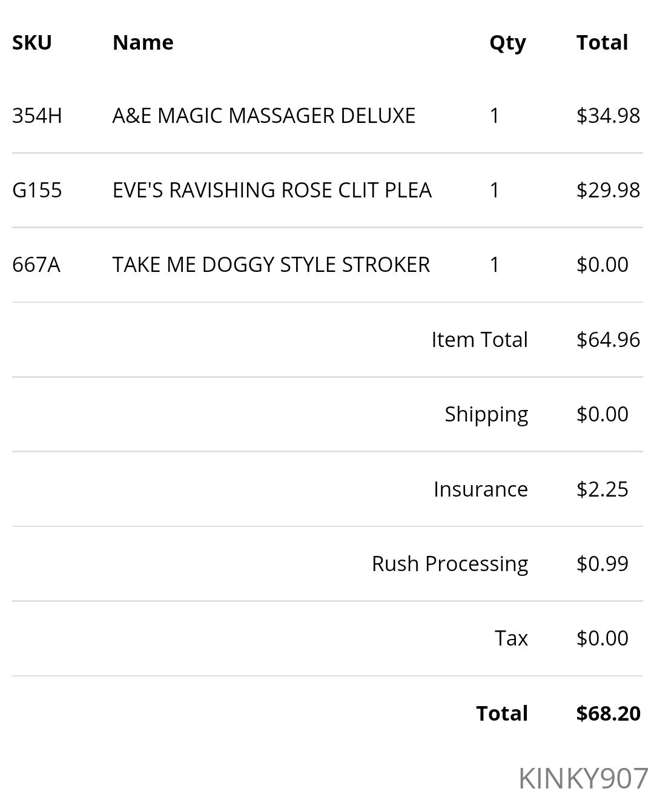Click the A&E MAGIC MASSAGER DELUXE item name
654x800 pixels.
(x=264, y=116)
